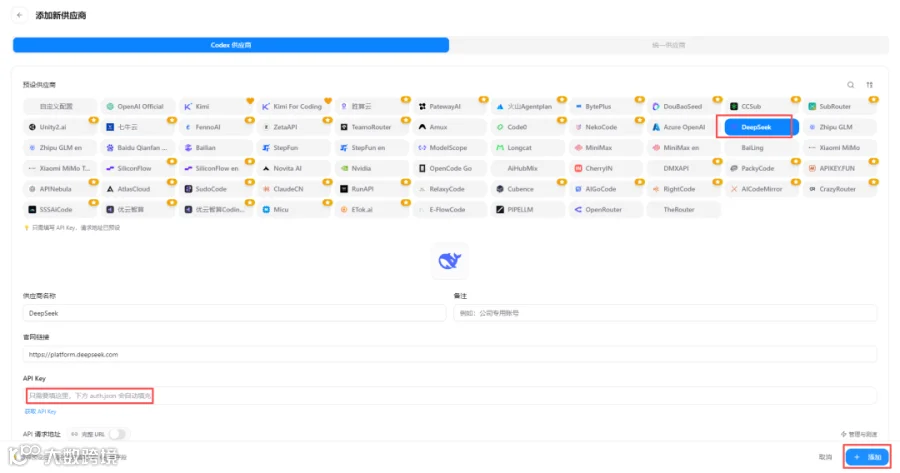This screenshot has width=900, height=473.
Task: Open the 获取 API Key link
Action: pos(40,412)
